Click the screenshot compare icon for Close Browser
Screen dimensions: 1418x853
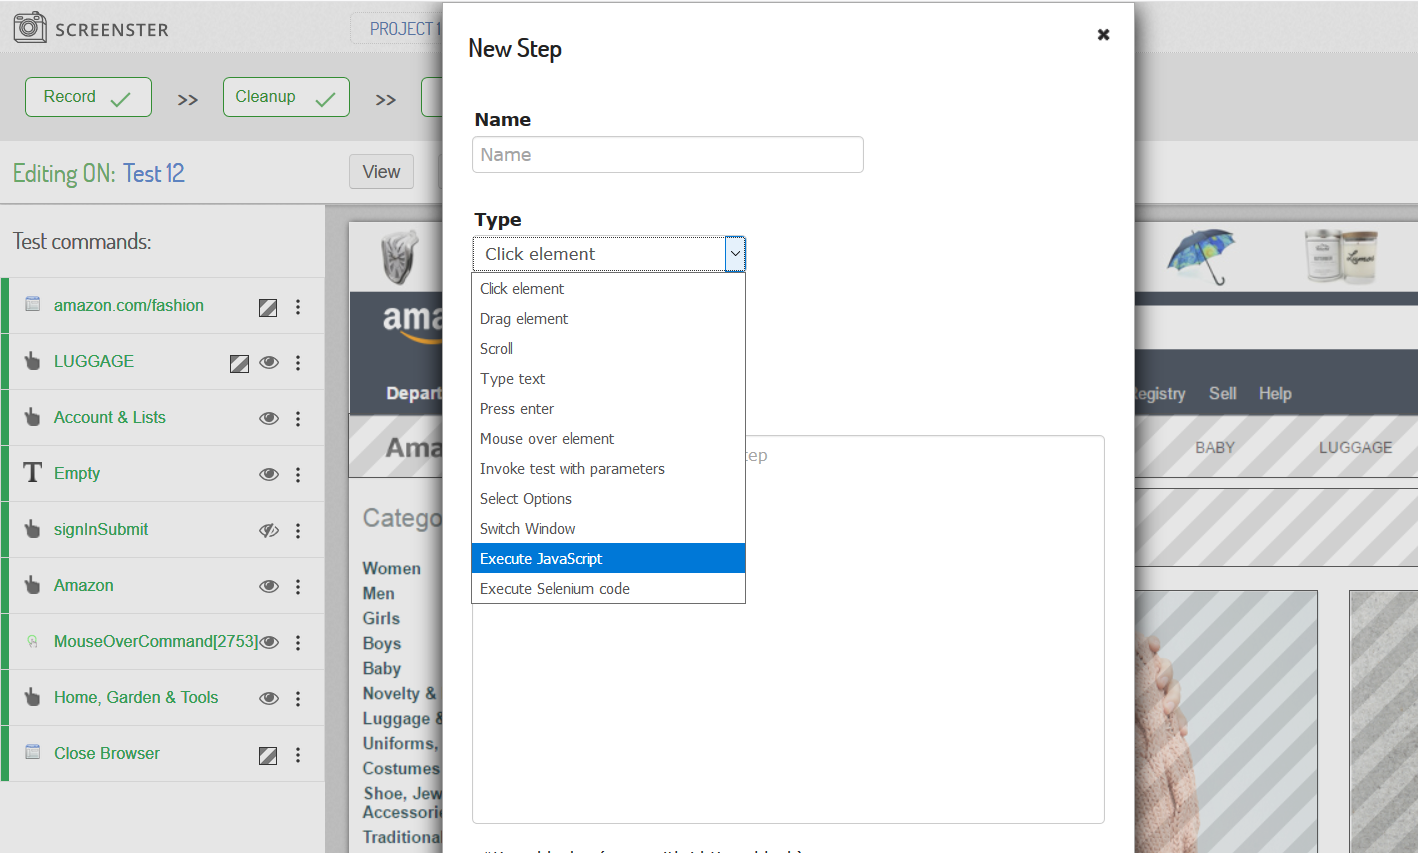(268, 756)
